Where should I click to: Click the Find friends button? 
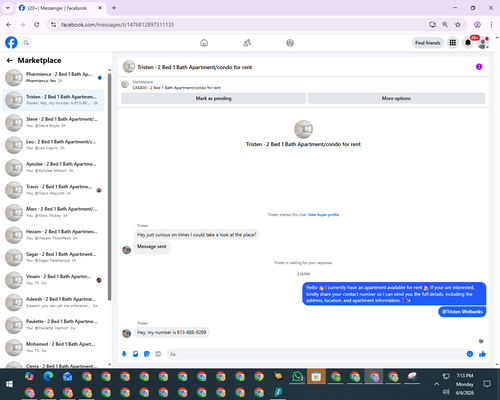coord(428,43)
